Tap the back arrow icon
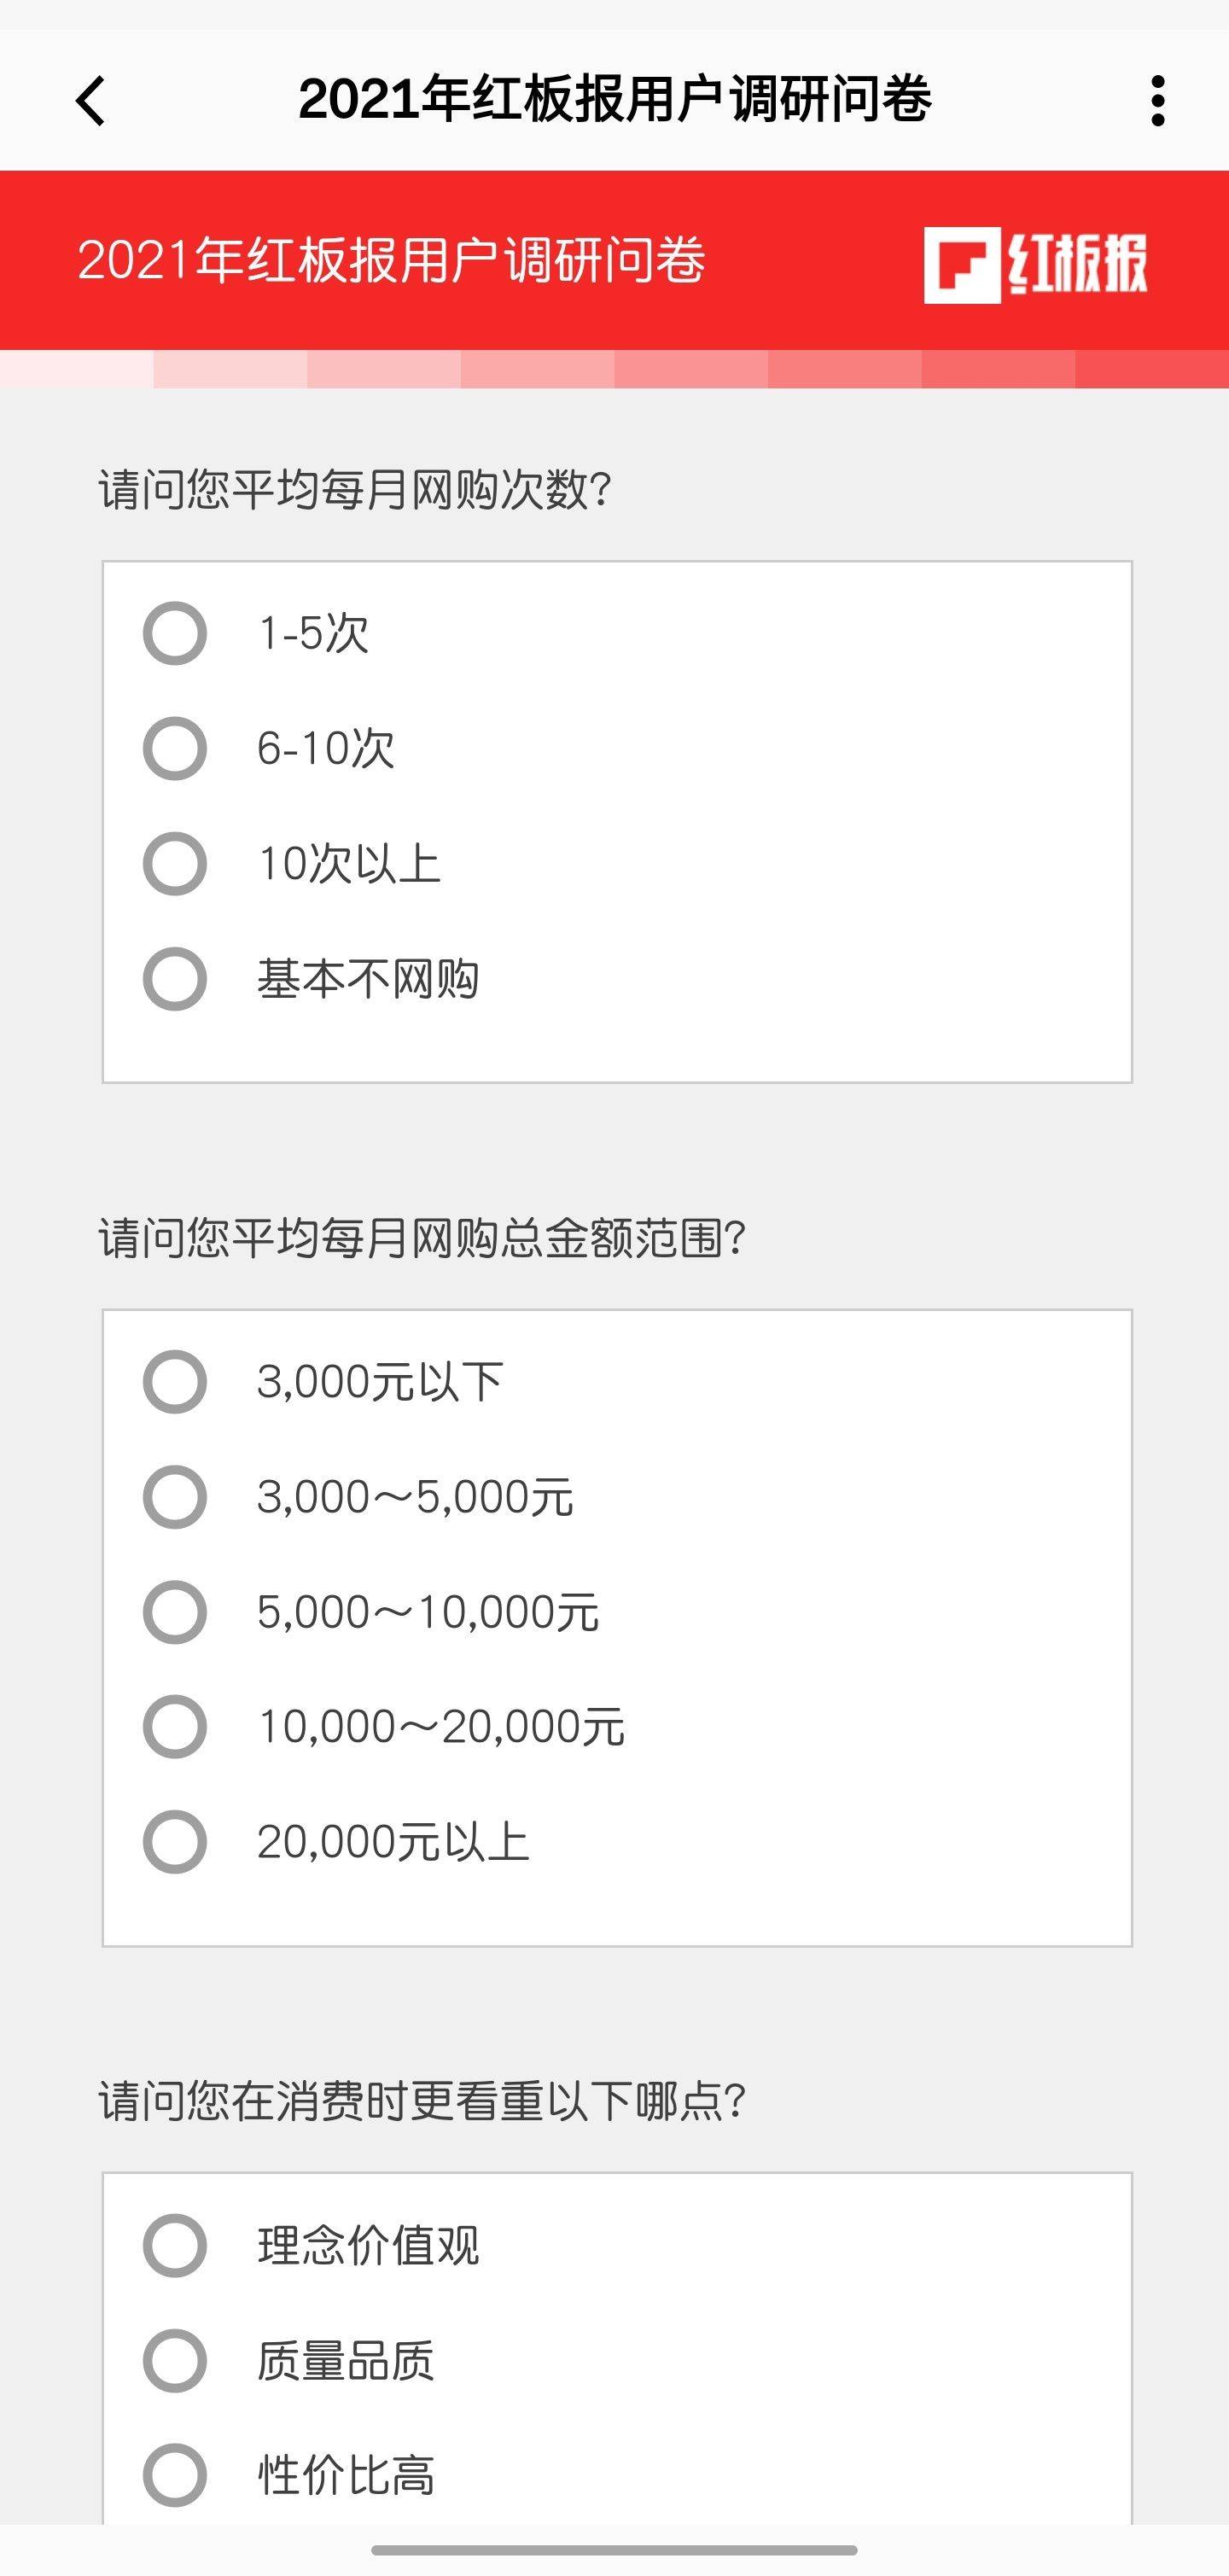 [x=91, y=101]
